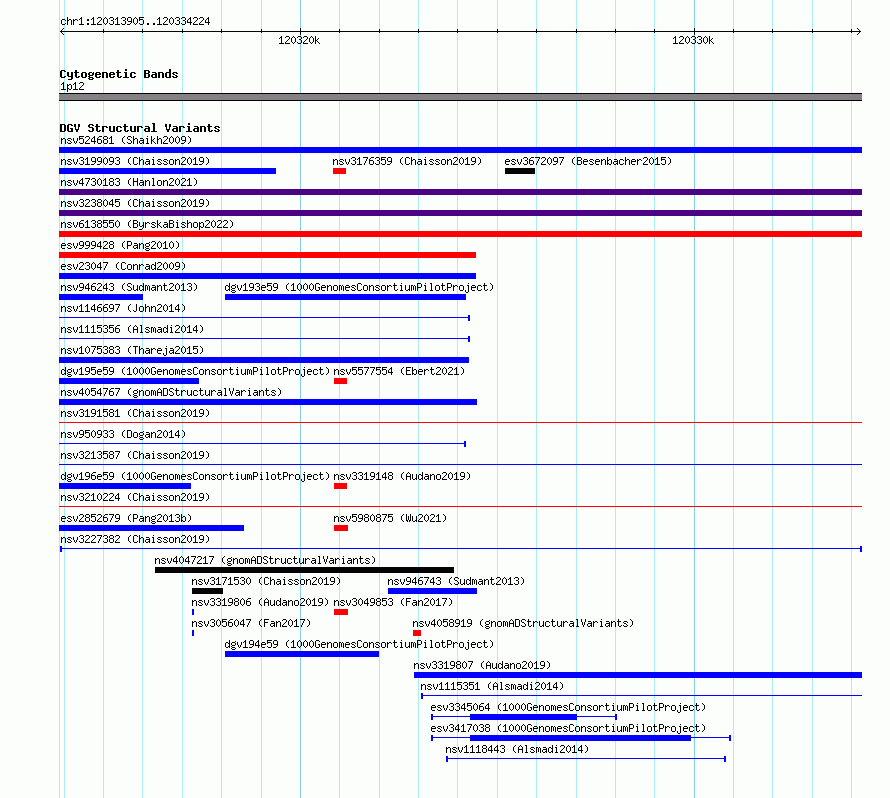Image resolution: width=890 pixels, height=798 pixels.
Task: Open nsv3213587 (Chaisson2019) label
Action: click(135, 455)
